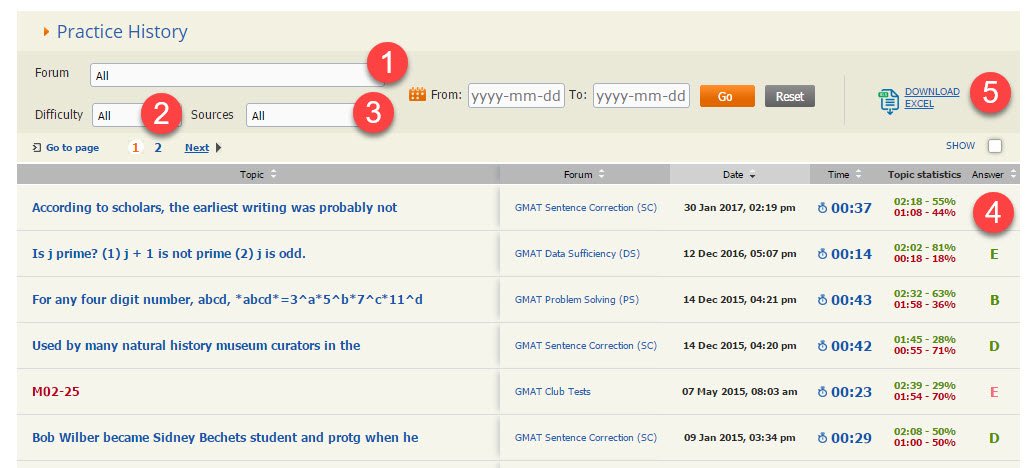This screenshot has height=468, width=1030.
Task: Open the Download Excel link
Action: point(931,97)
